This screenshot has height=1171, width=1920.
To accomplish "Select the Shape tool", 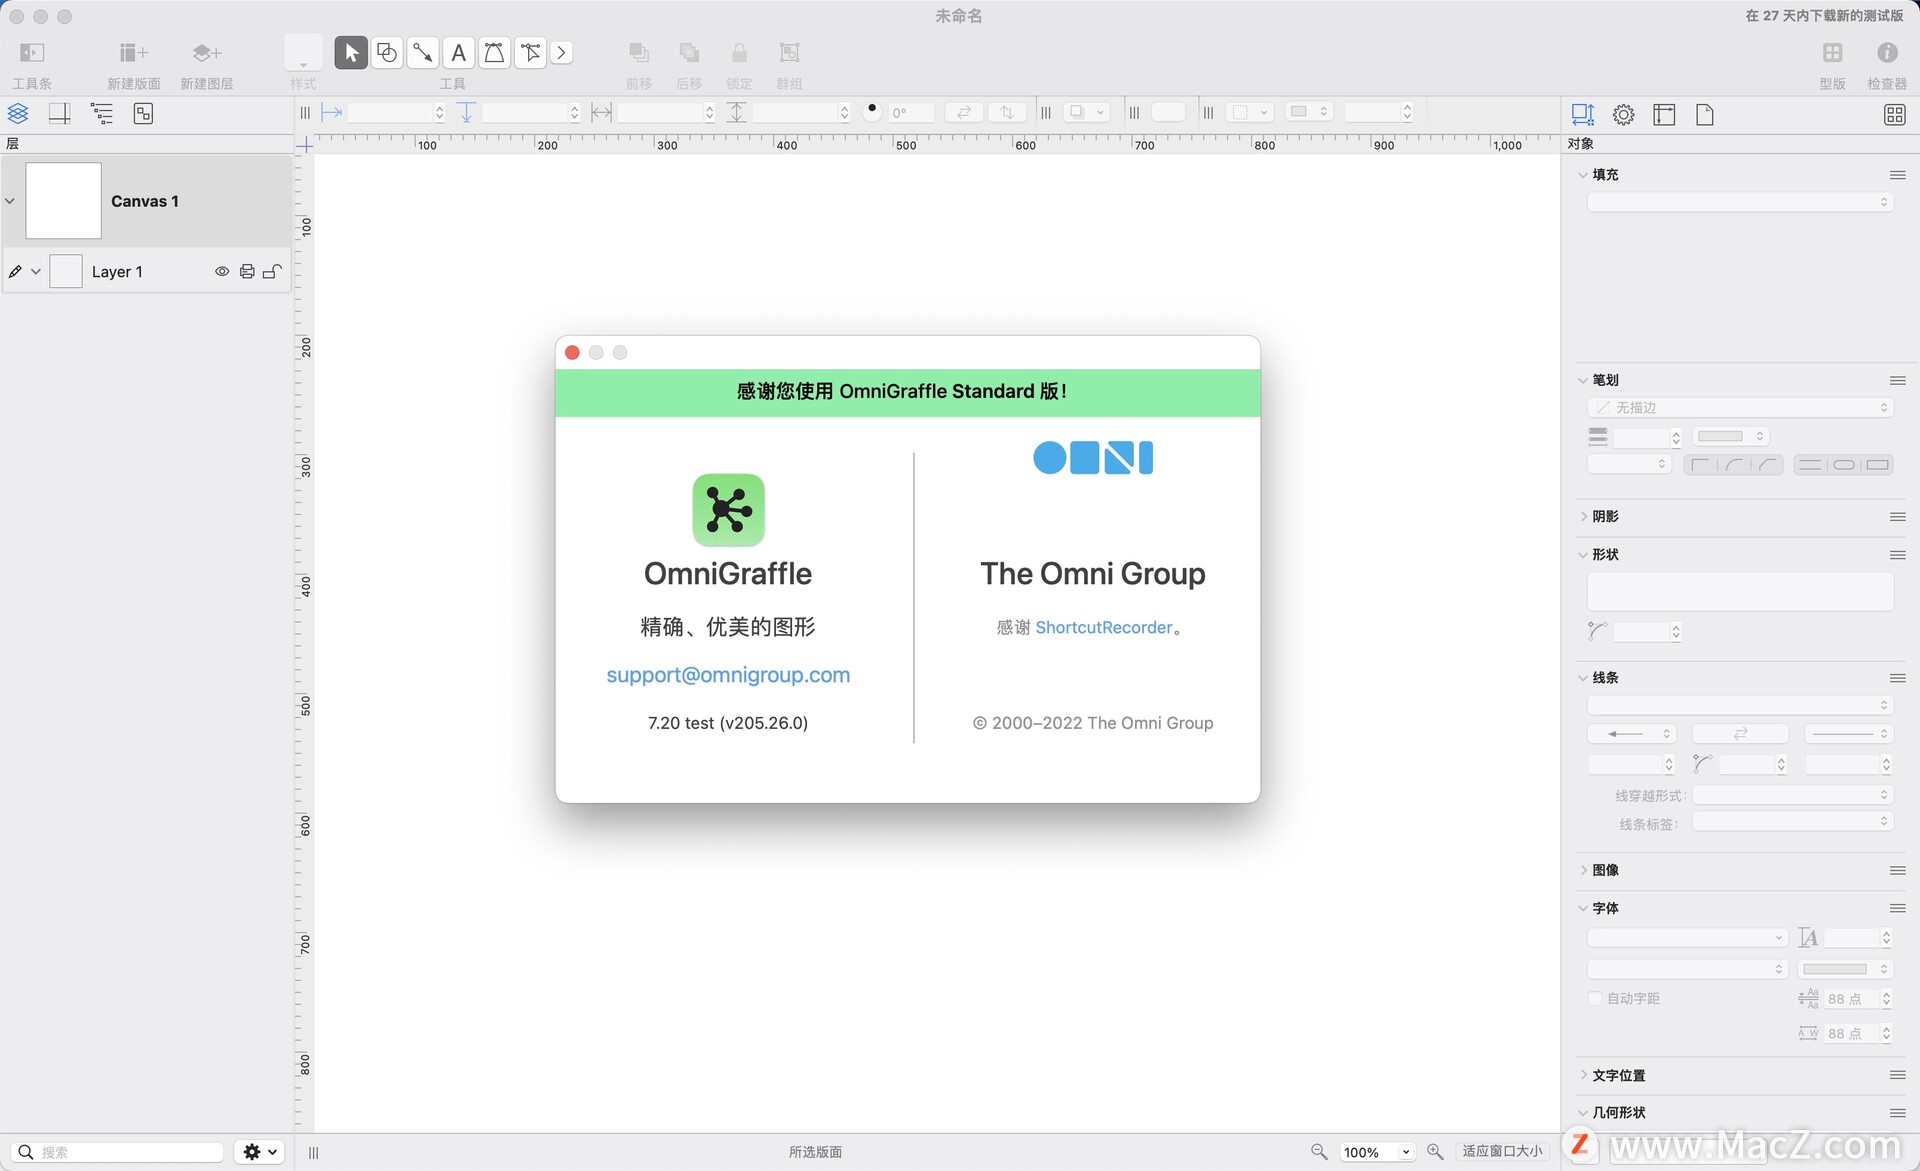I will click(x=387, y=53).
